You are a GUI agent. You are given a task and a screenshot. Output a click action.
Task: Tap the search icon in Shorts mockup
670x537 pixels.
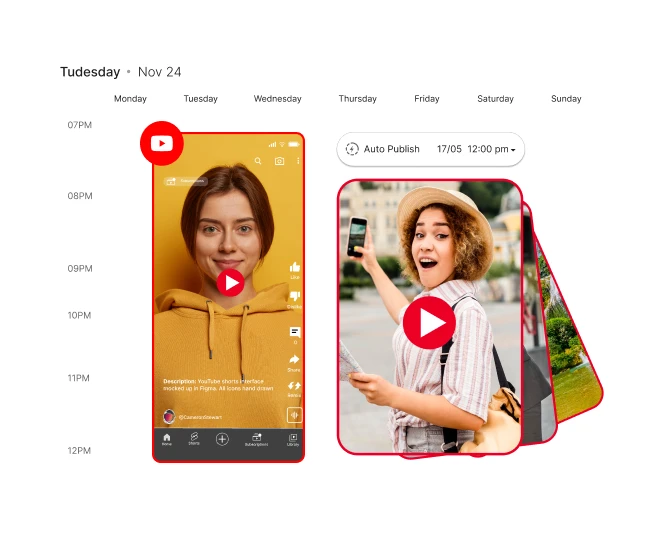[x=258, y=161]
